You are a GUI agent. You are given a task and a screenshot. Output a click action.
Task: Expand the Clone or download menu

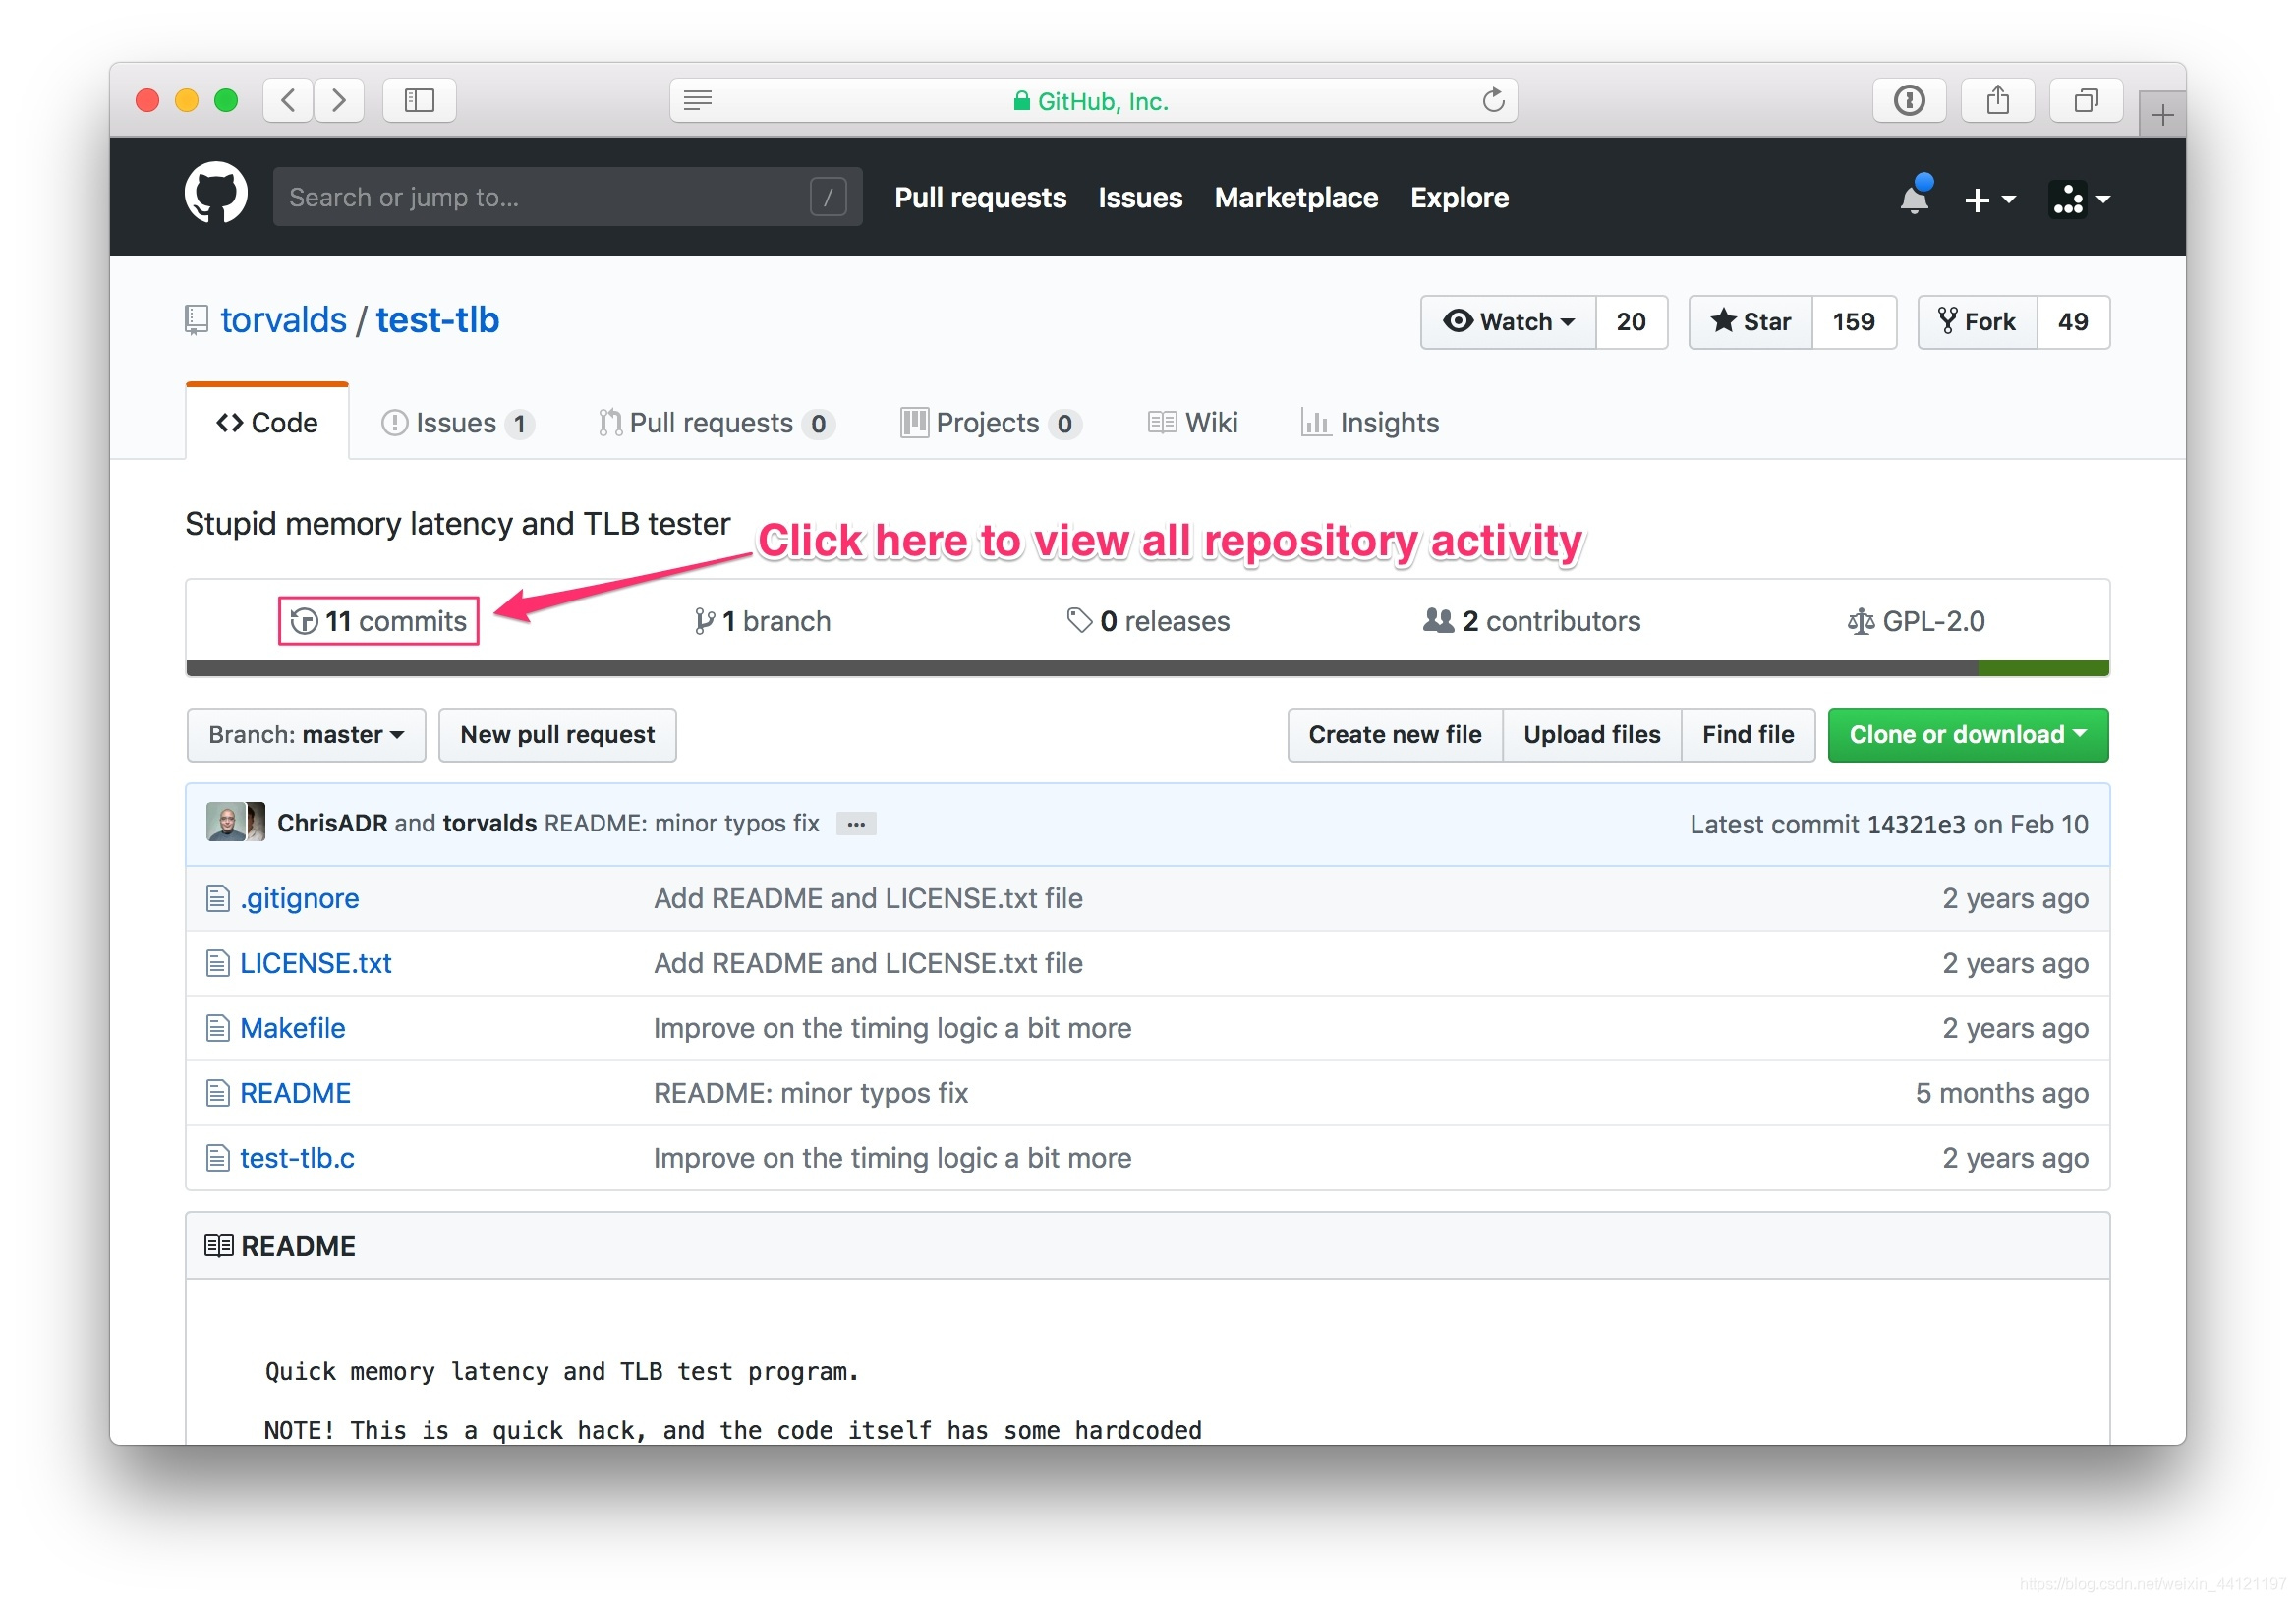pos(1967,735)
